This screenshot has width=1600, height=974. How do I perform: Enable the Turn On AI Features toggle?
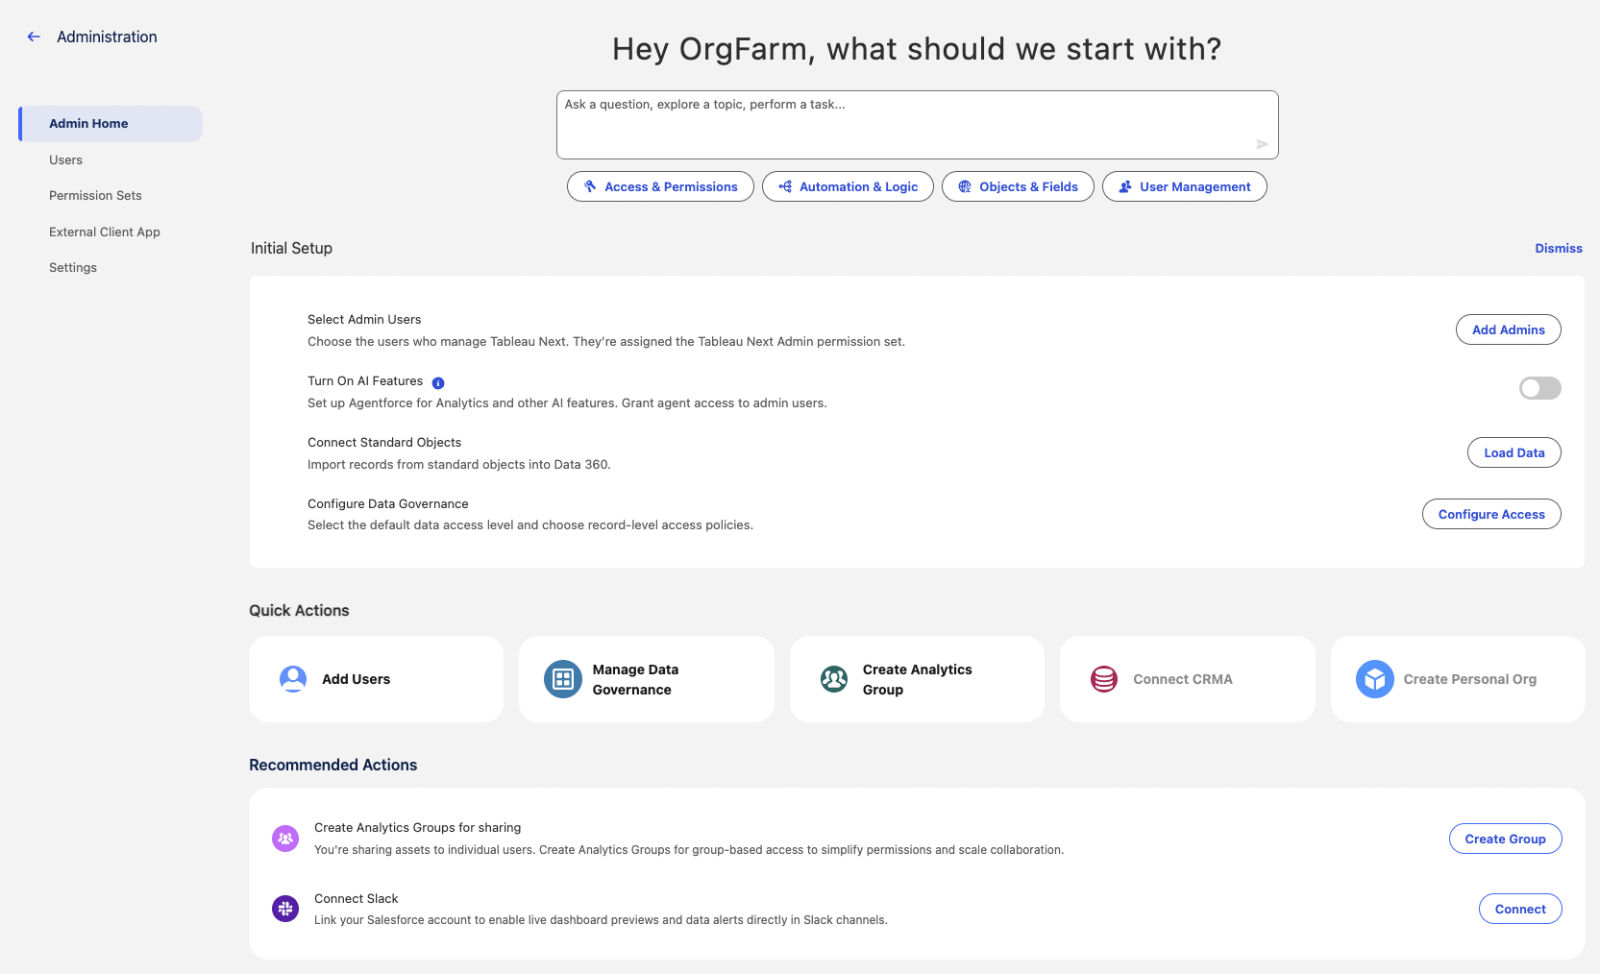pyautogui.click(x=1540, y=388)
